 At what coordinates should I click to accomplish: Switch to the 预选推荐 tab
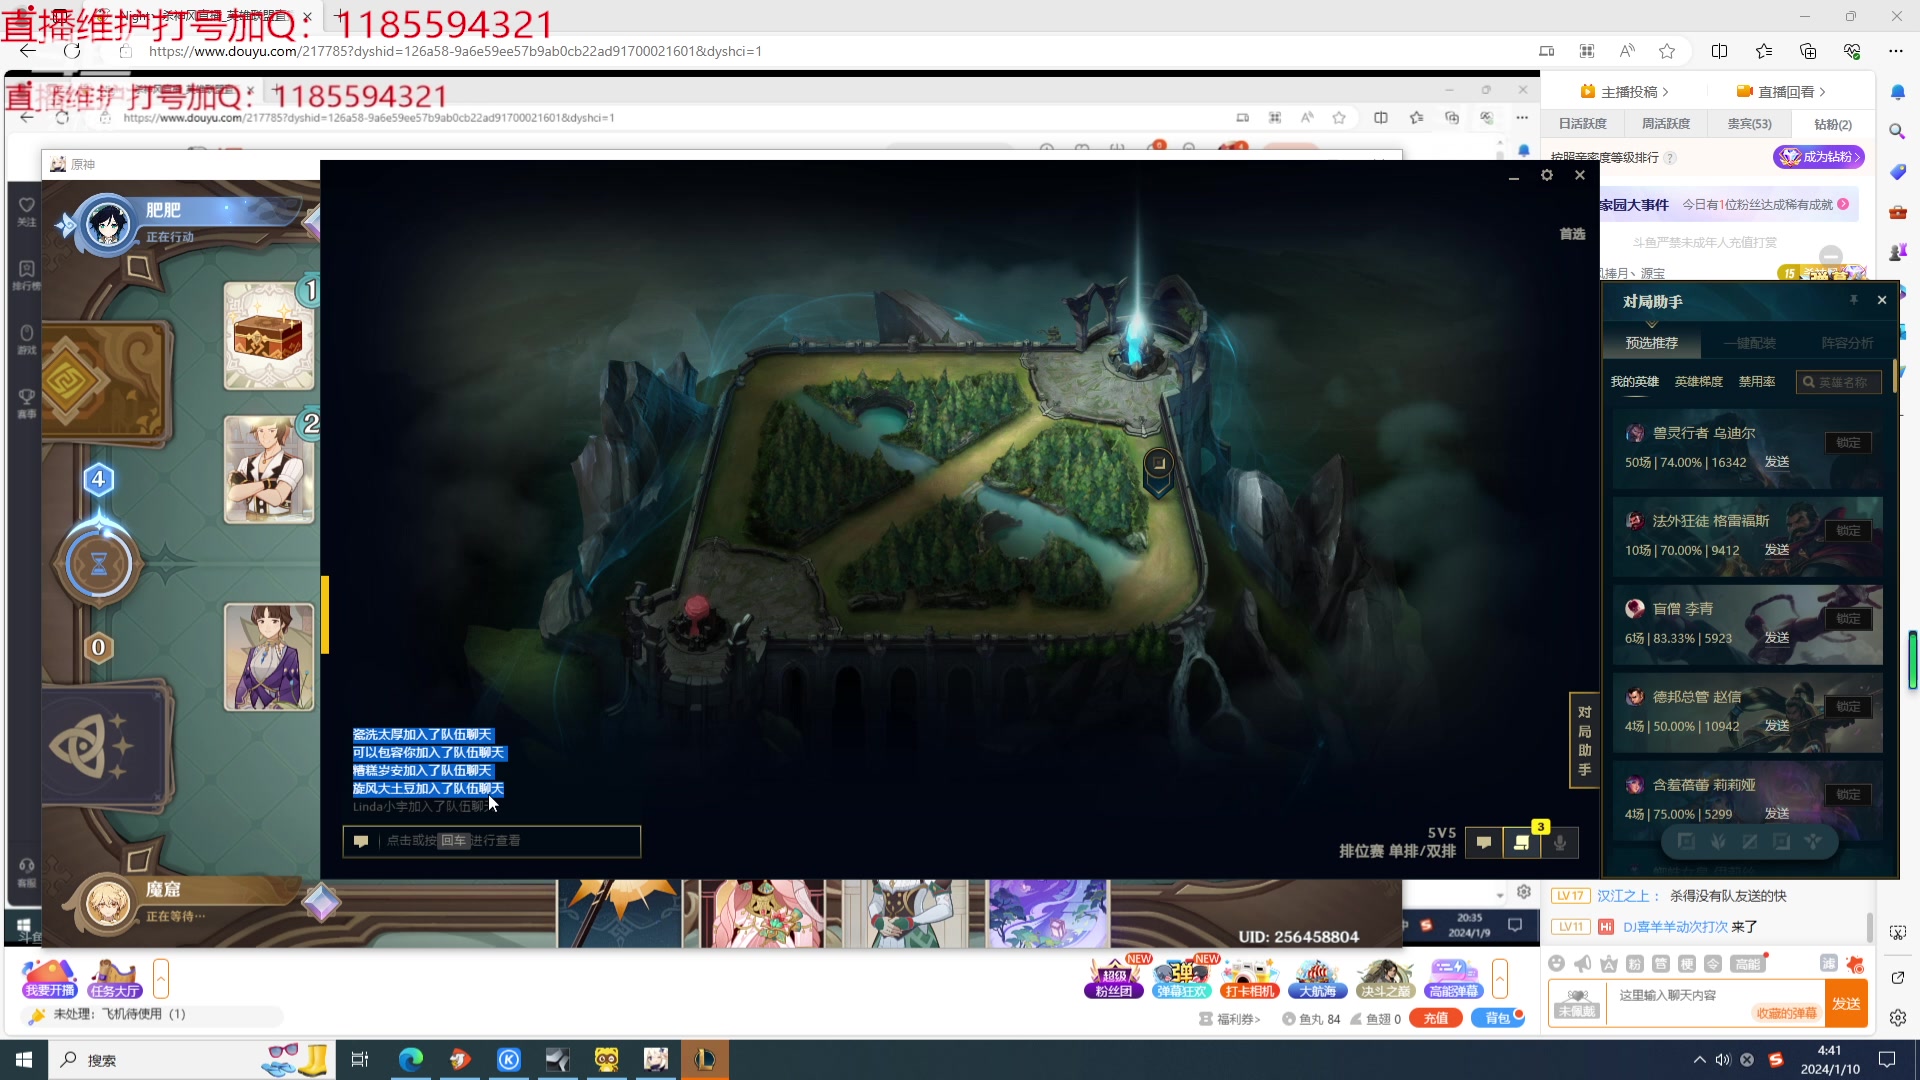click(1651, 343)
